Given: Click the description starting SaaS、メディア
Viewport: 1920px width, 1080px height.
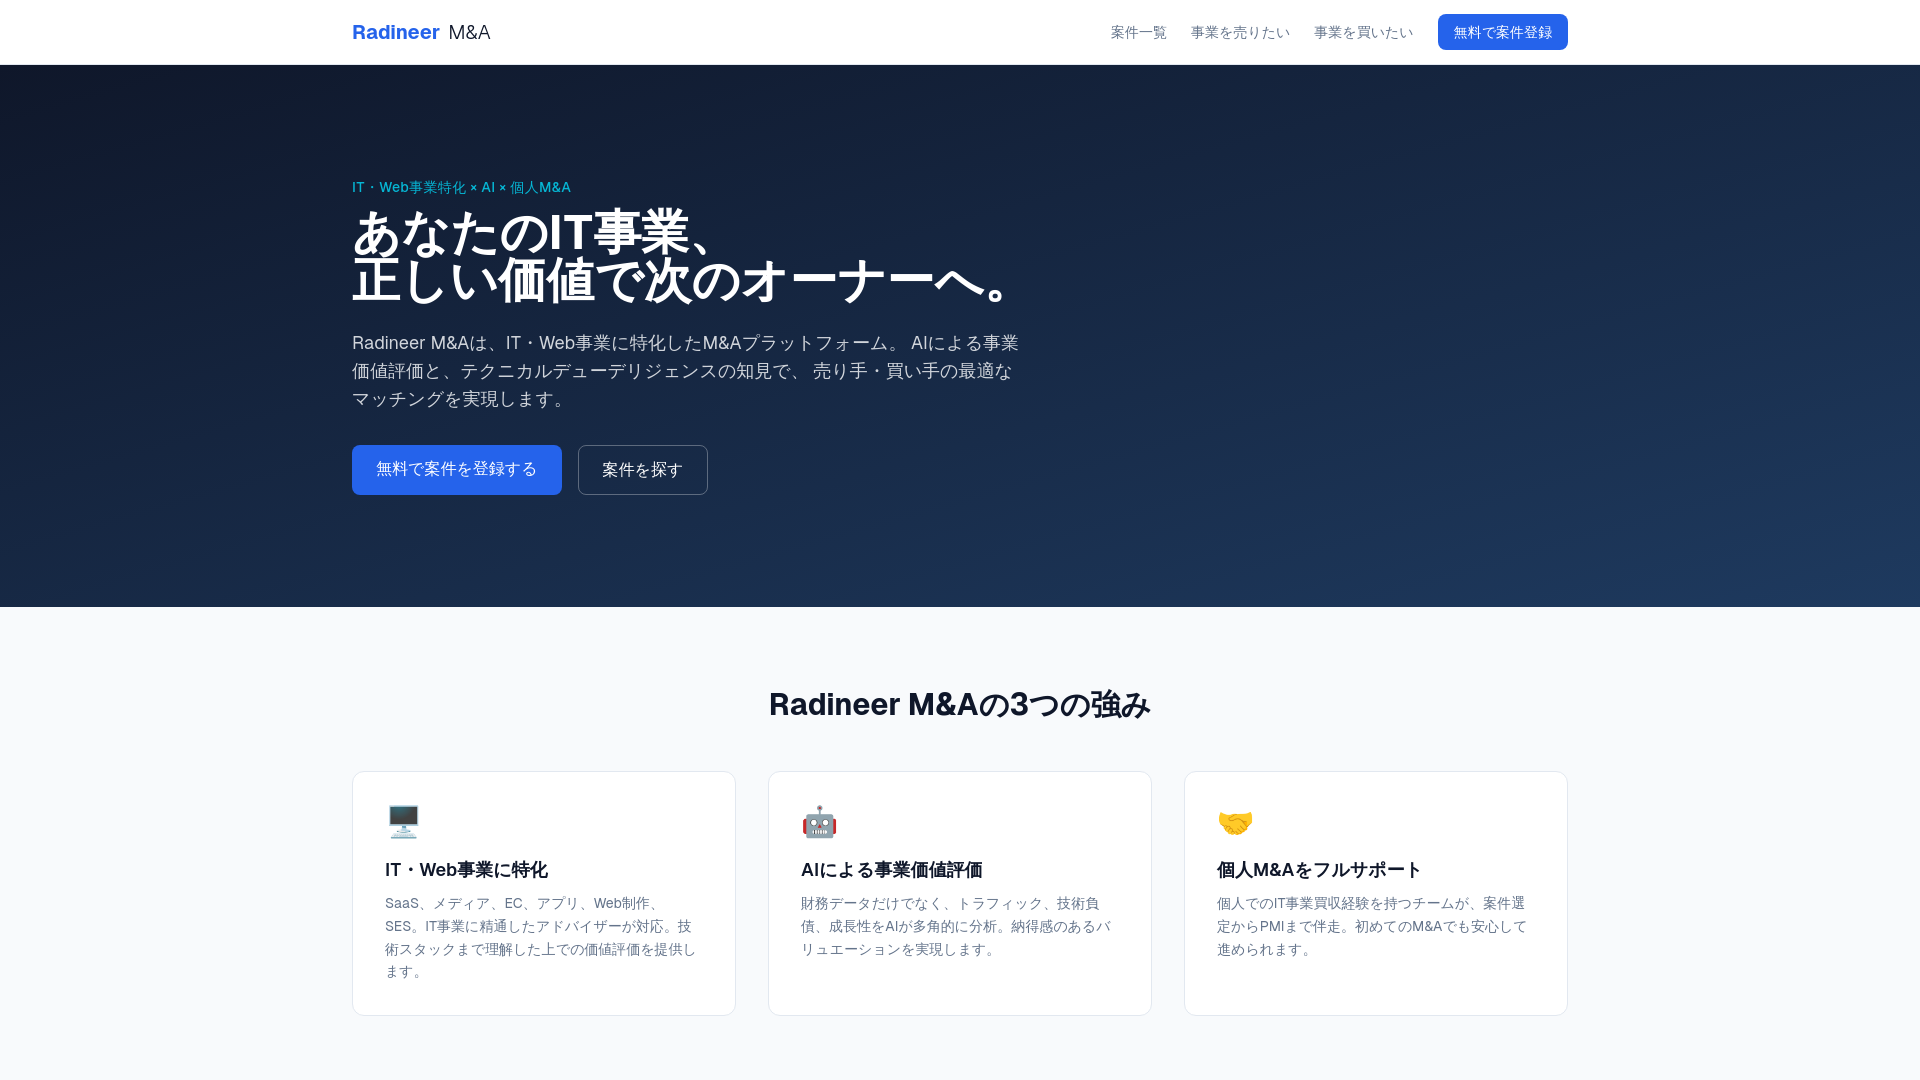Looking at the screenshot, I should pyautogui.click(x=541, y=937).
